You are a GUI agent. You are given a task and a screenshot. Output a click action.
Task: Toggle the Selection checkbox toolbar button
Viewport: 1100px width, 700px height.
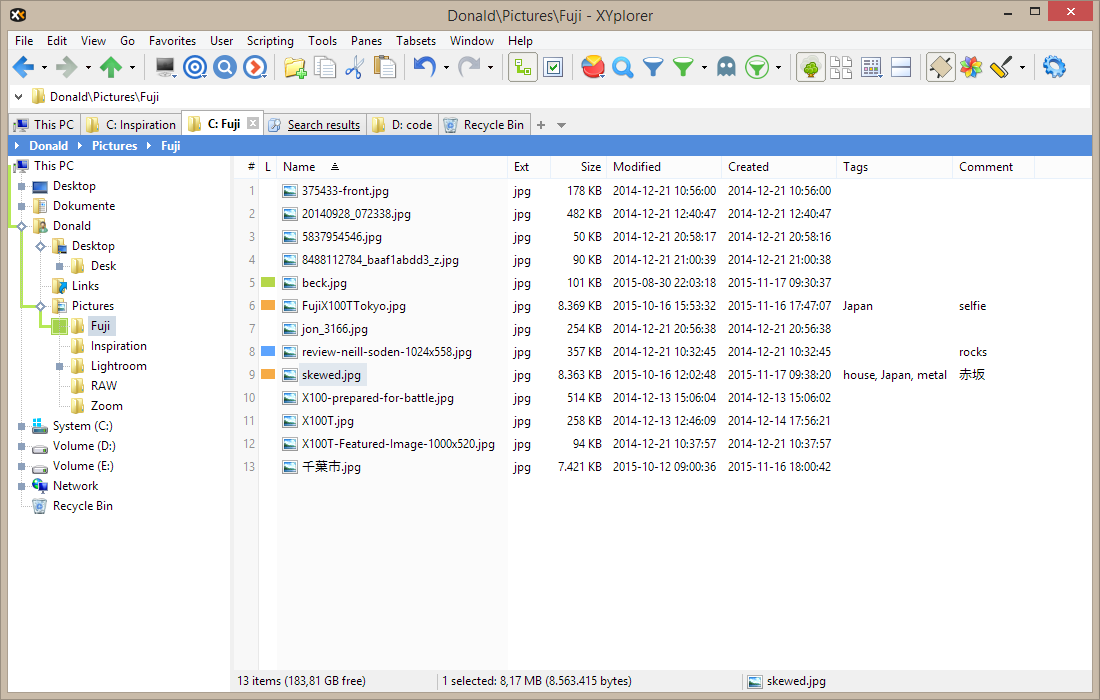tap(553, 67)
